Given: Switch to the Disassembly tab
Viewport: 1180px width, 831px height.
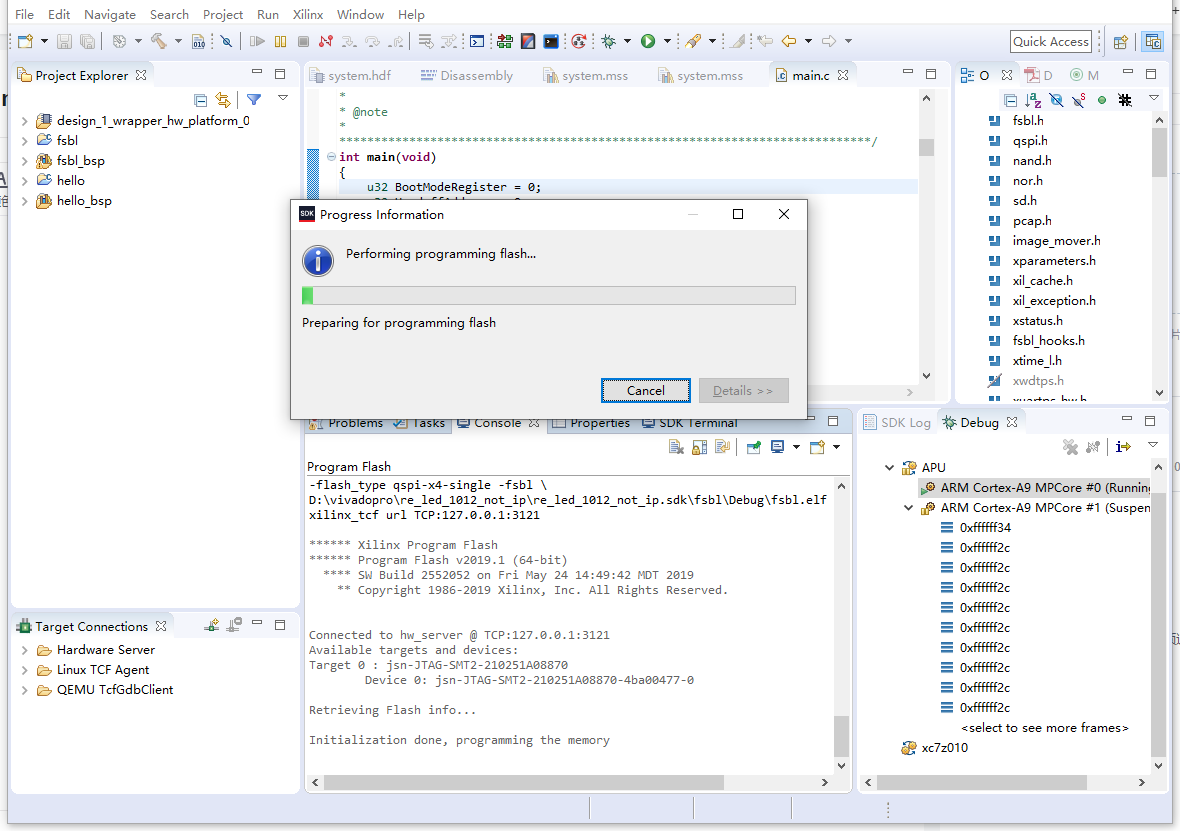Looking at the screenshot, I should tap(467, 75).
